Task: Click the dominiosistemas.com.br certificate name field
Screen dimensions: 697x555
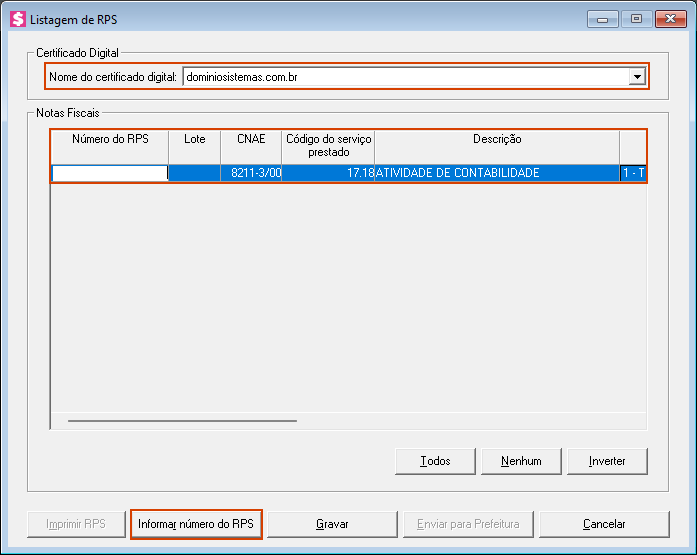Action: pyautogui.click(x=405, y=77)
